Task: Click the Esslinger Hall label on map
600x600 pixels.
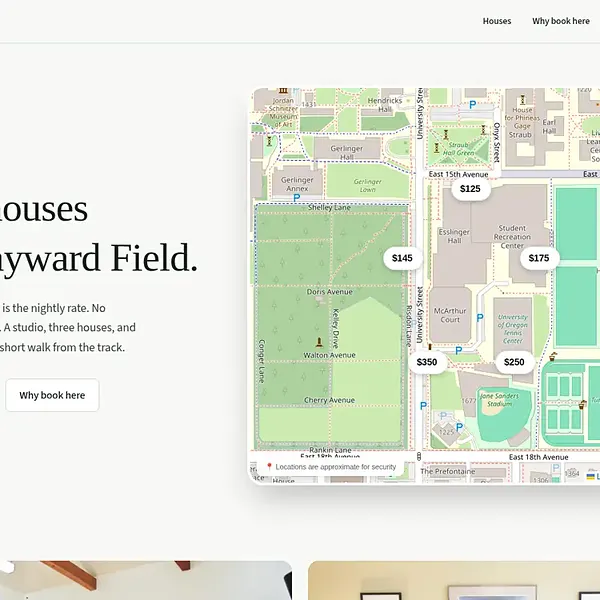Action: point(454,236)
